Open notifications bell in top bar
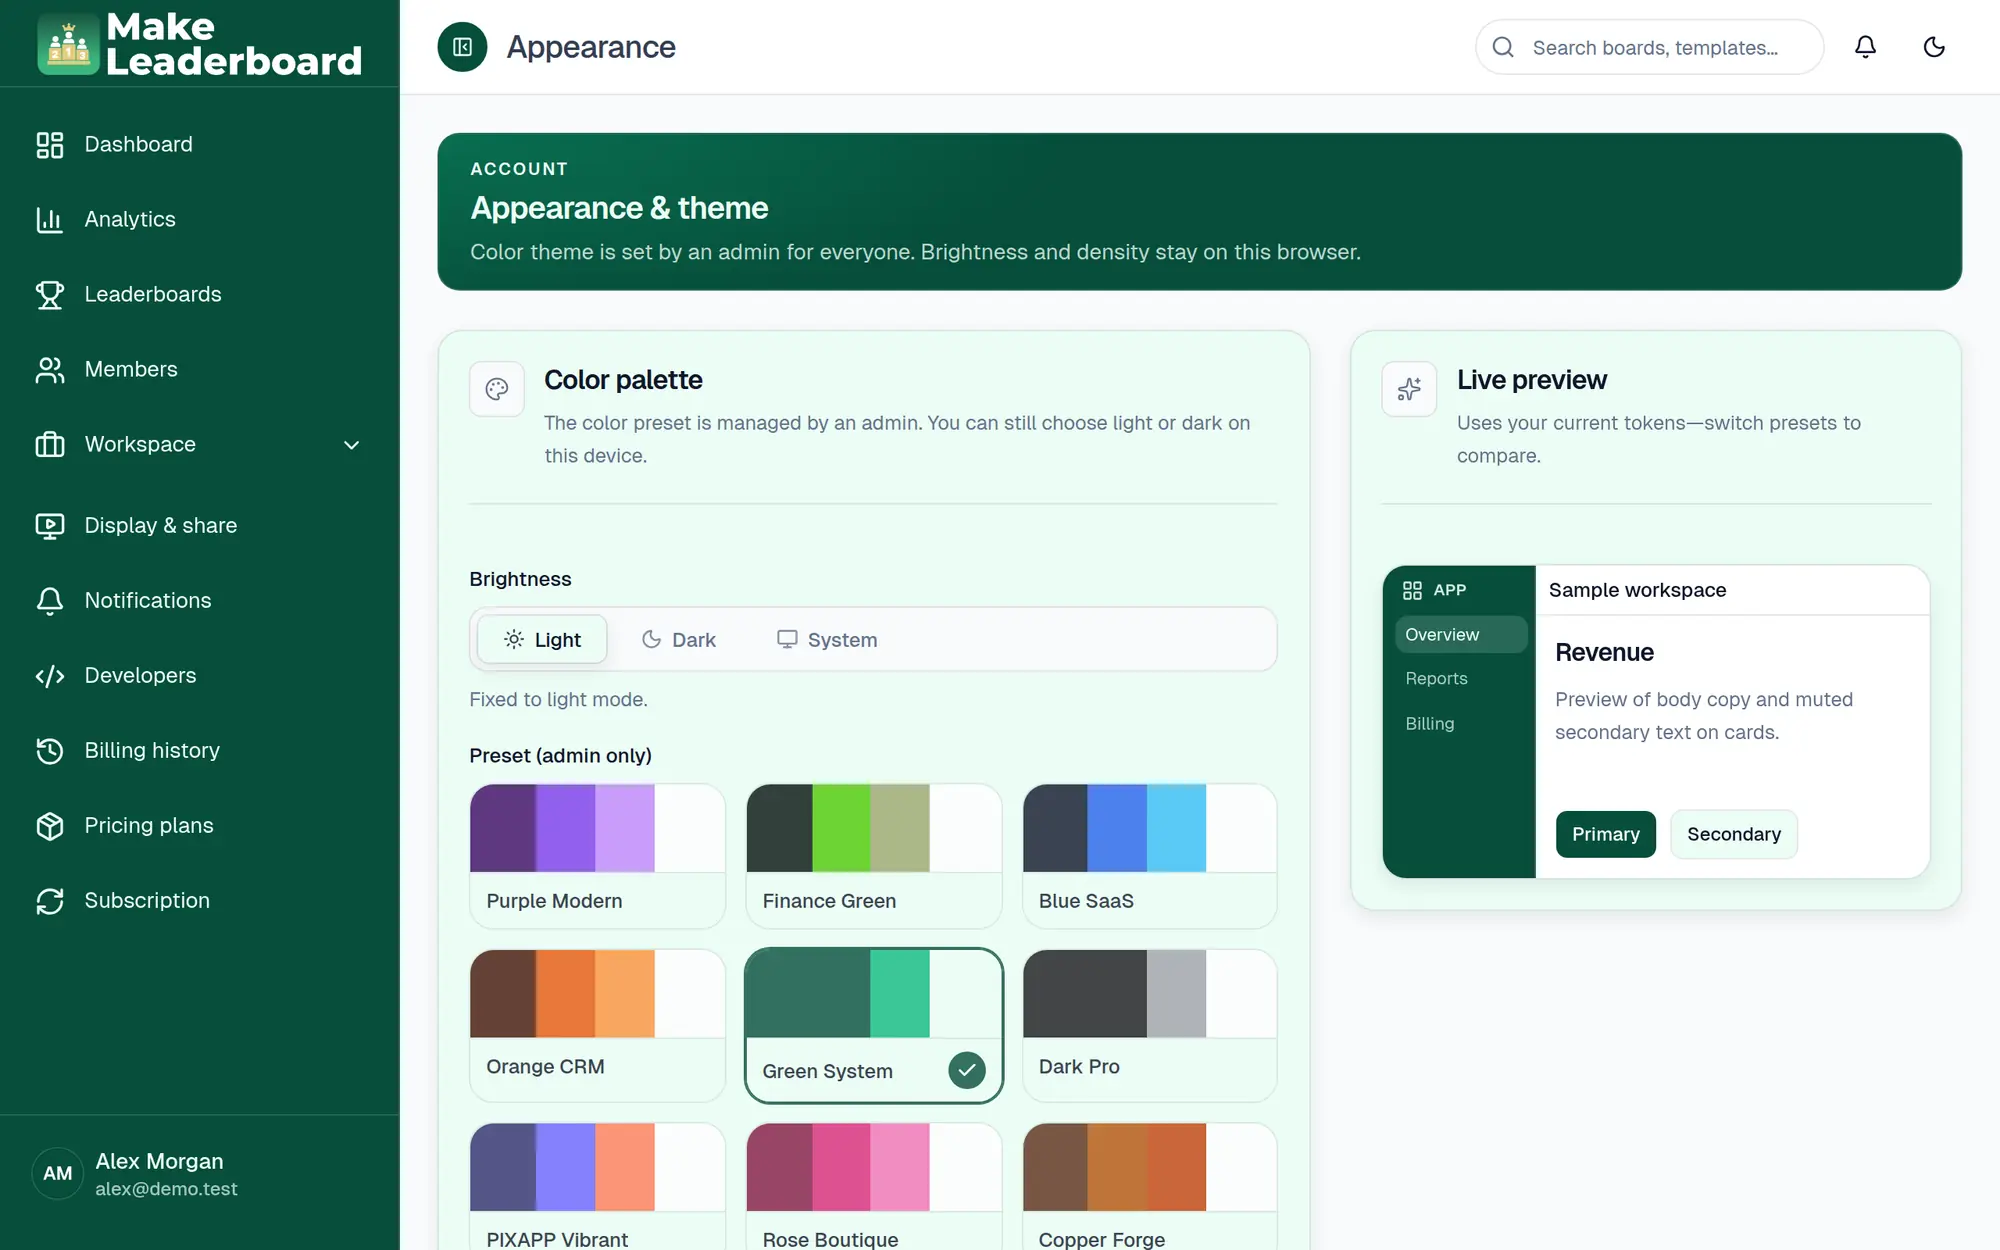2000x1250 pixels. [1865, 47]
